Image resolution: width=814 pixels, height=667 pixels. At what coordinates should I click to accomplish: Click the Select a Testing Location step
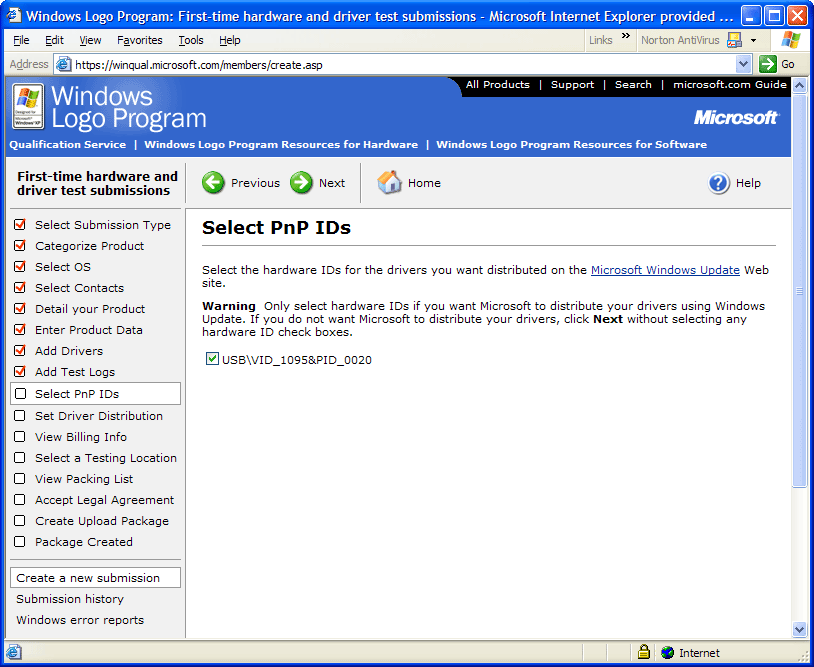point(106,458)
